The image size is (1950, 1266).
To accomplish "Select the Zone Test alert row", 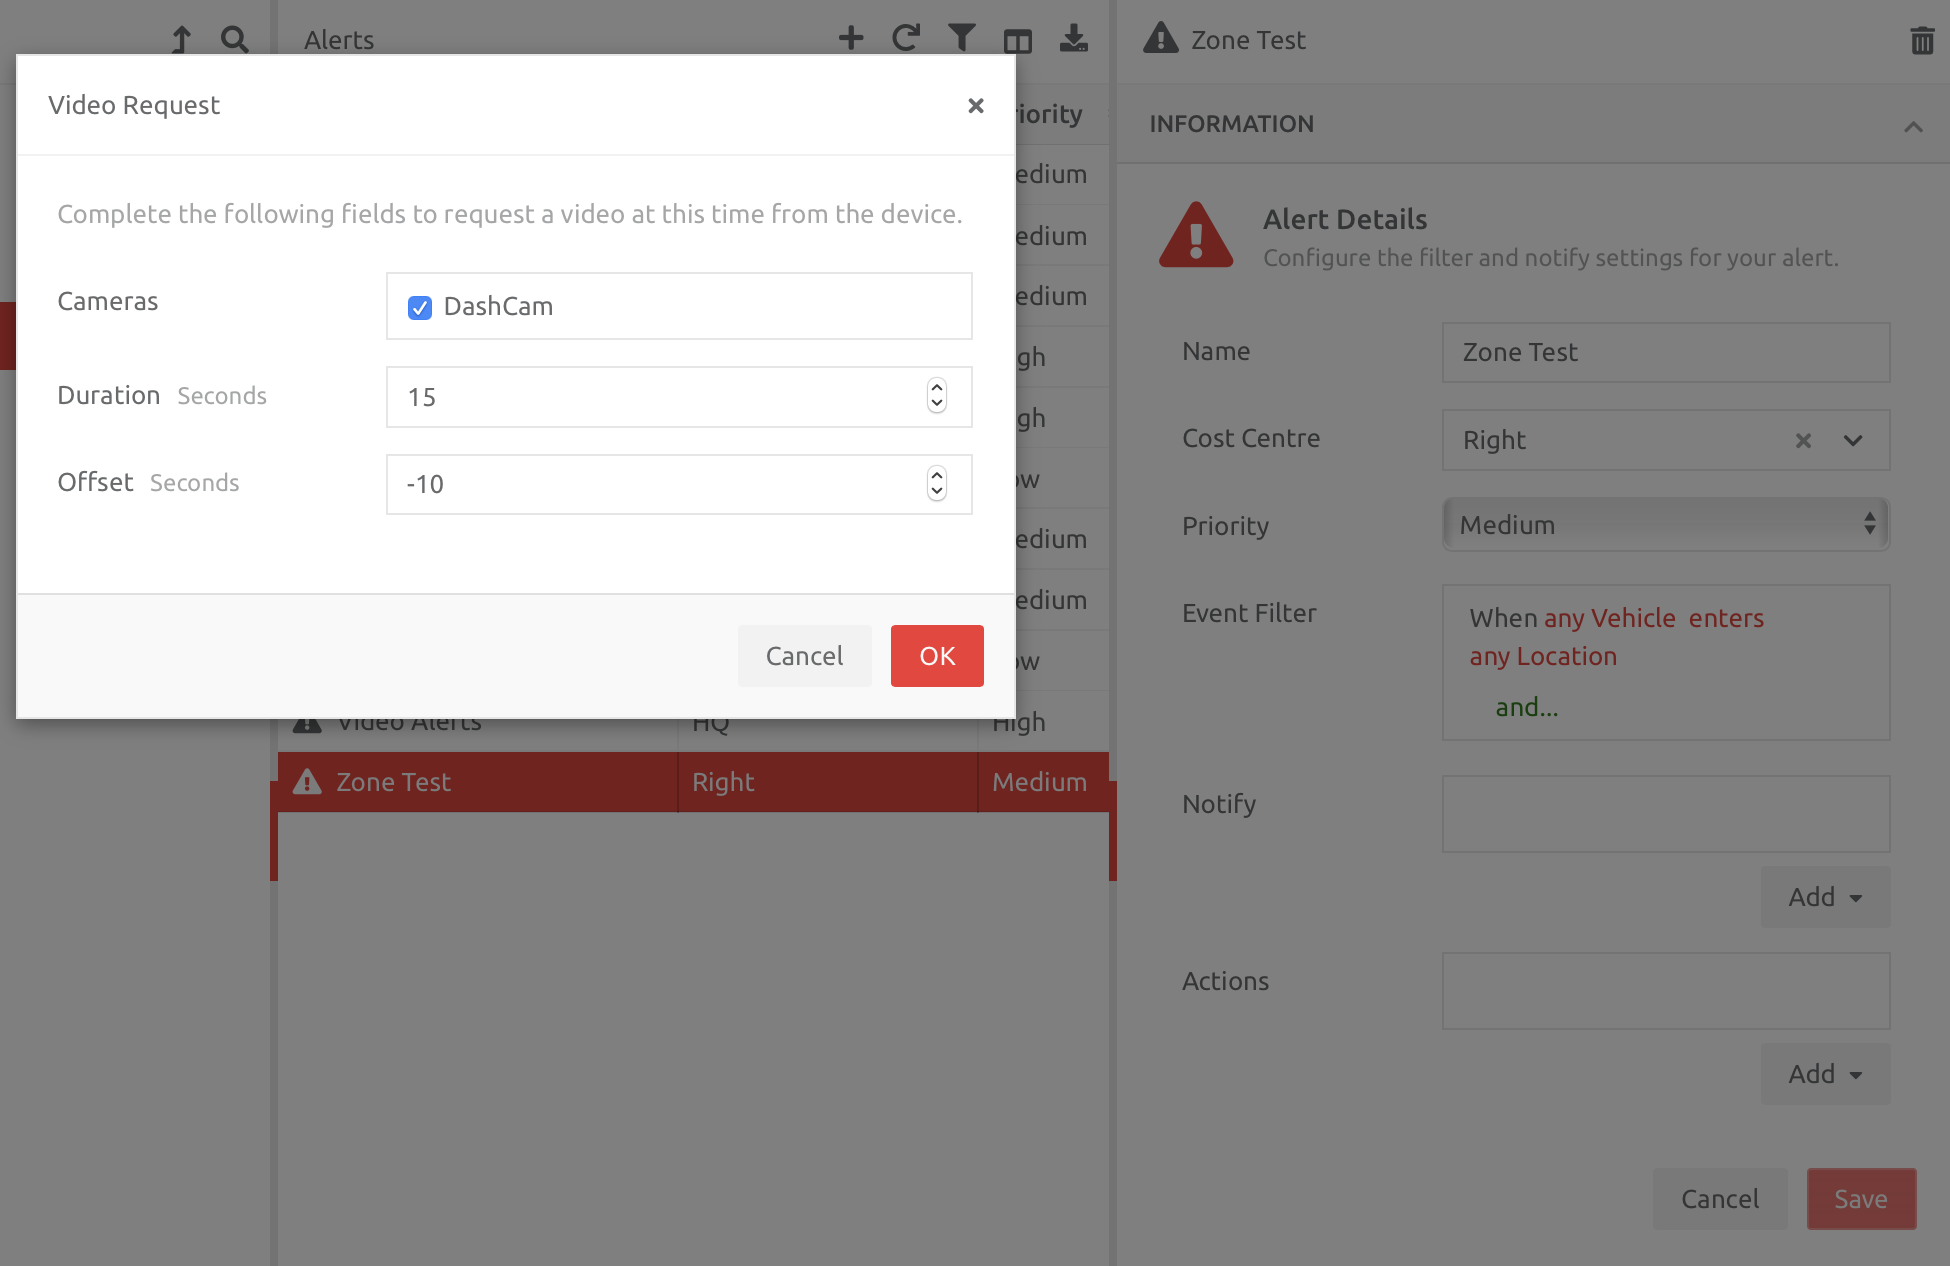I will (693, 782).
